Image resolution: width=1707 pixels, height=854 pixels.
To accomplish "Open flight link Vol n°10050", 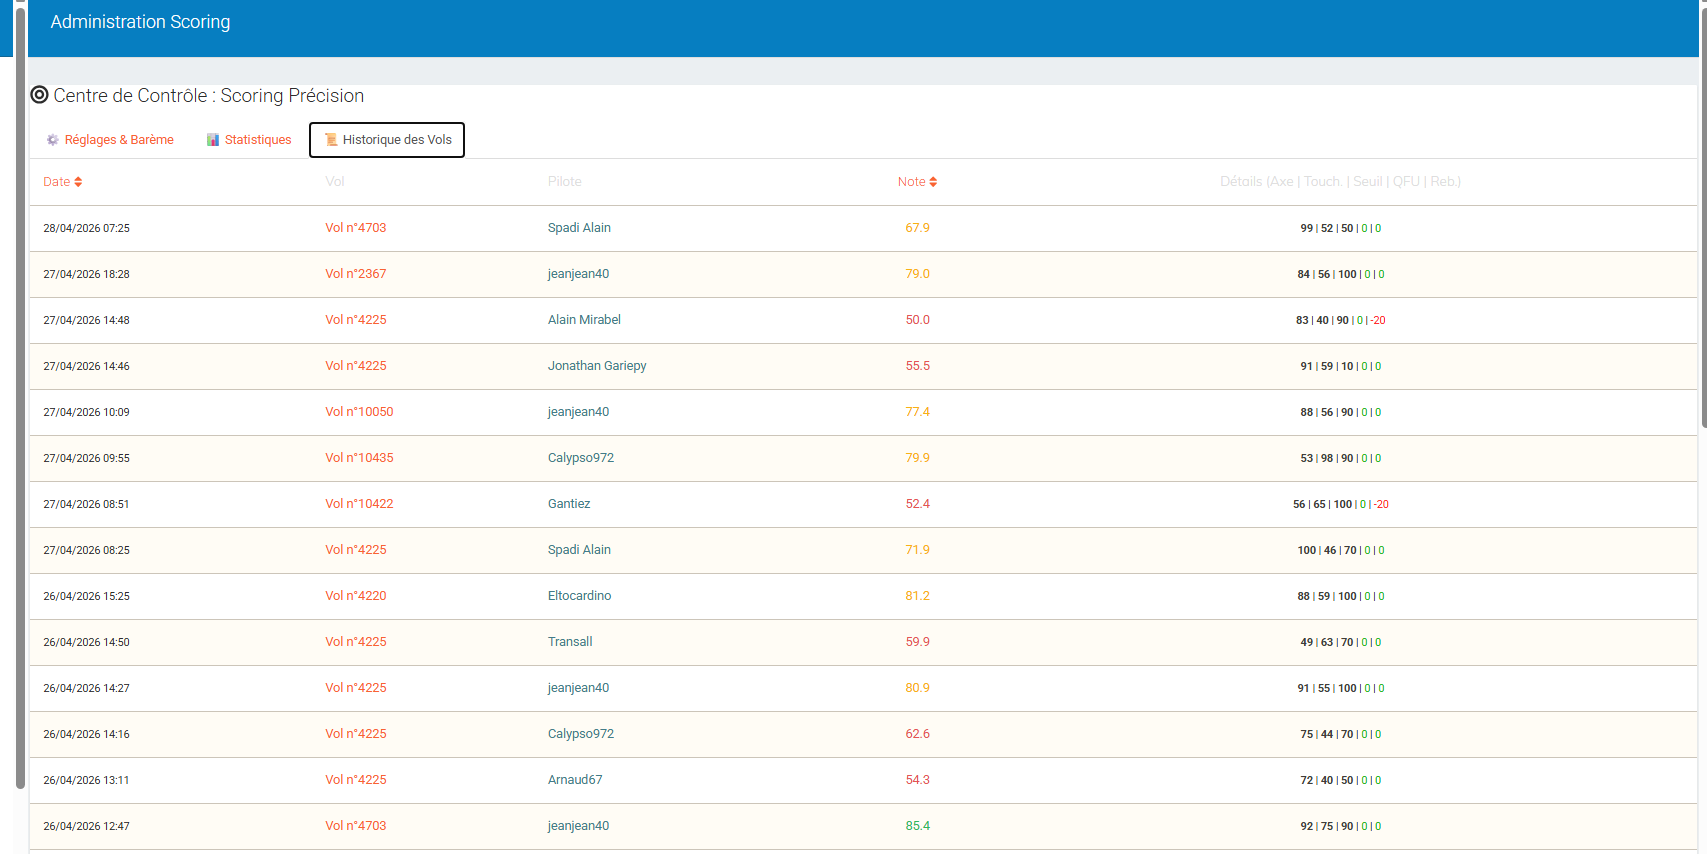I will (x=359, y=412).
